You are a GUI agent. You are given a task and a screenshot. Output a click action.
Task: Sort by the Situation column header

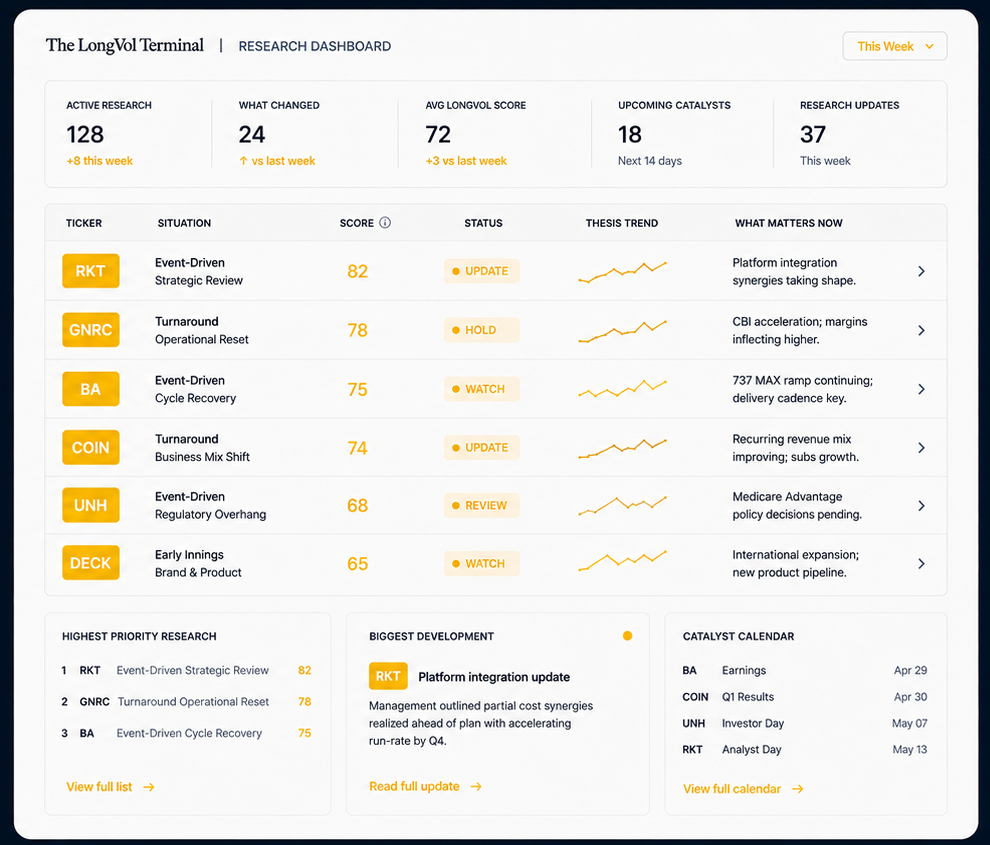184,223
